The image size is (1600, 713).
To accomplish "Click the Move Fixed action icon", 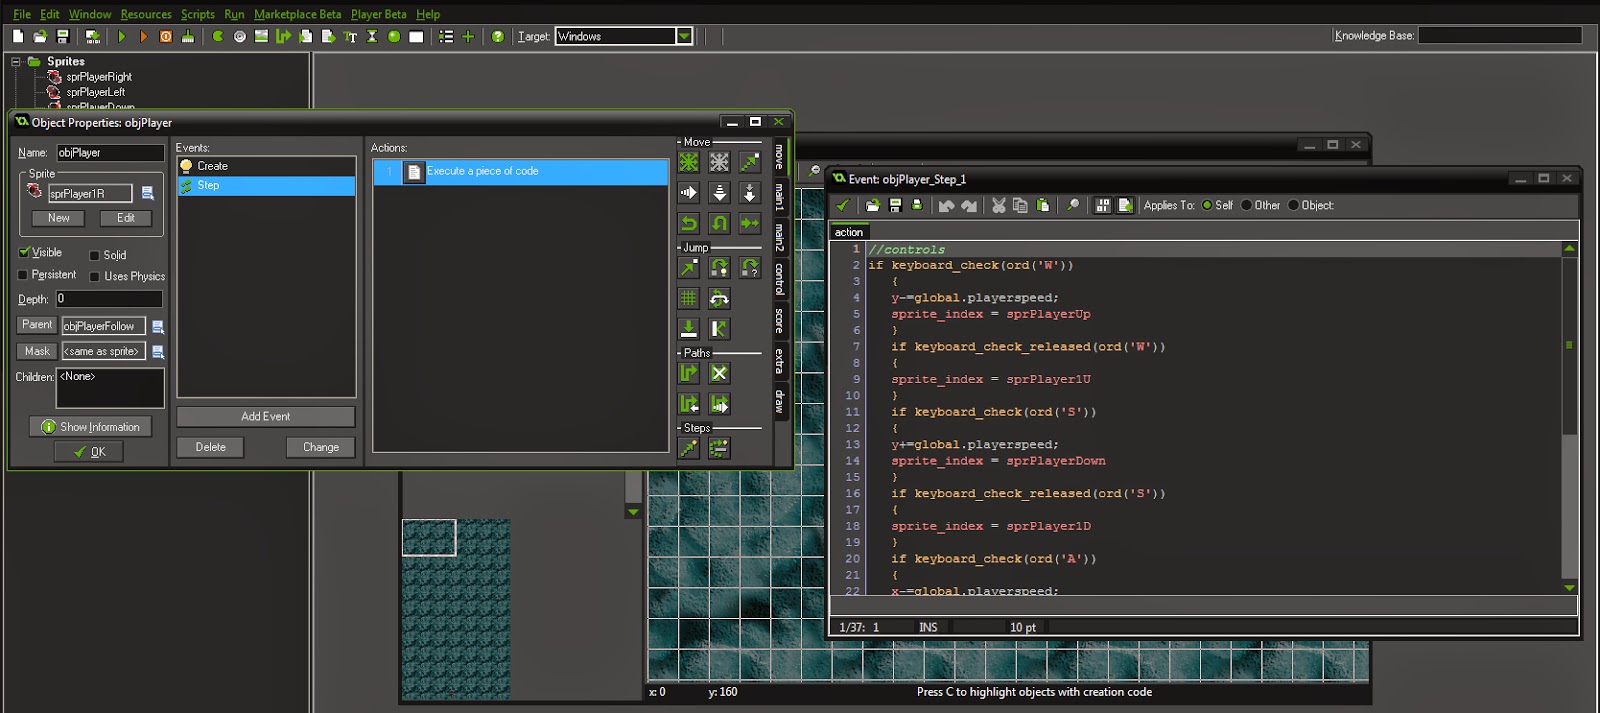I will (689, 162).
